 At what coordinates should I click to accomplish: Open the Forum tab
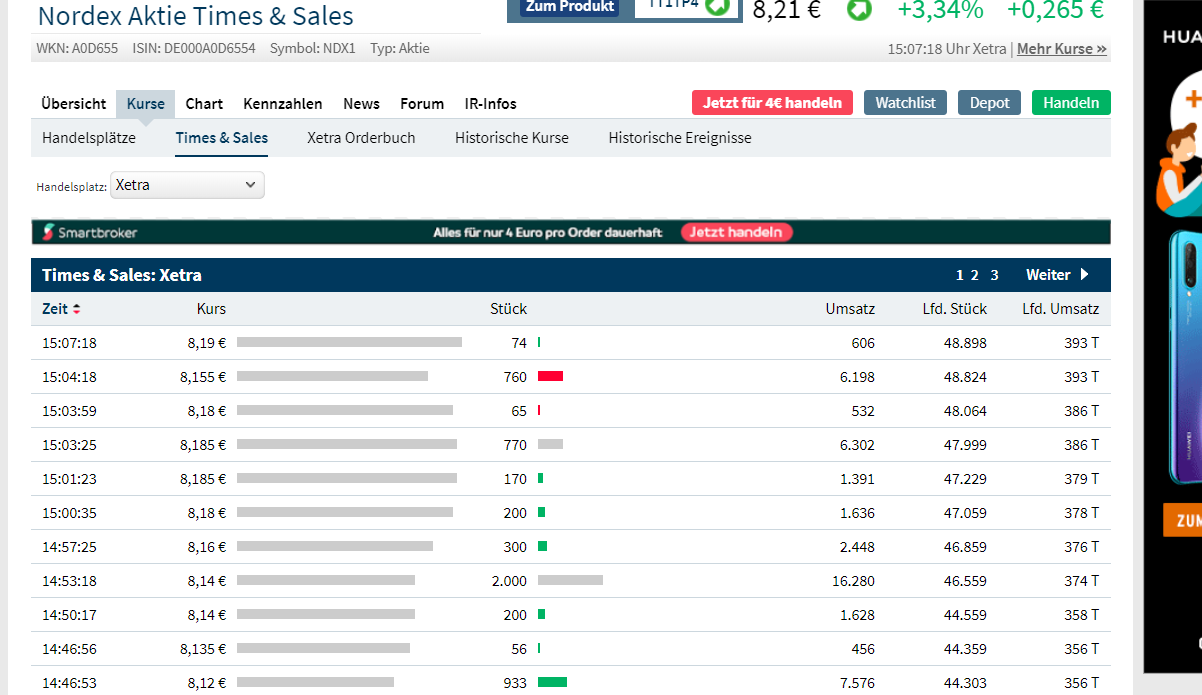click(422, 104)
